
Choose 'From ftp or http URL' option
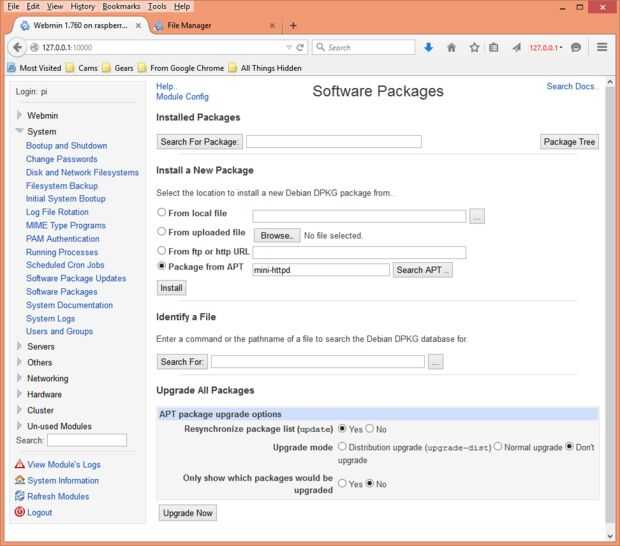[x=162, y=251]
